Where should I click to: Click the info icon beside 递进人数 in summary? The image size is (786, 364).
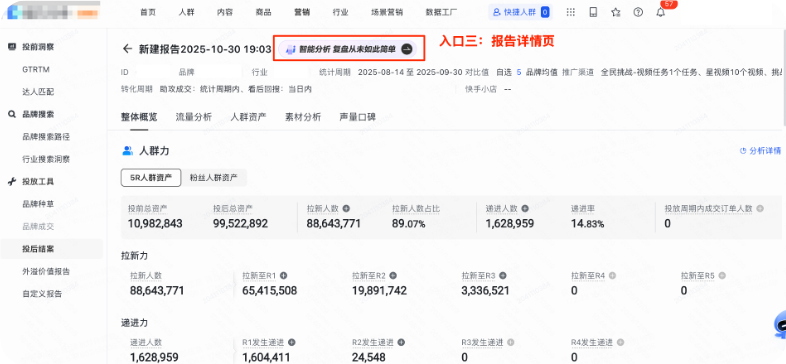pos(525,209)
